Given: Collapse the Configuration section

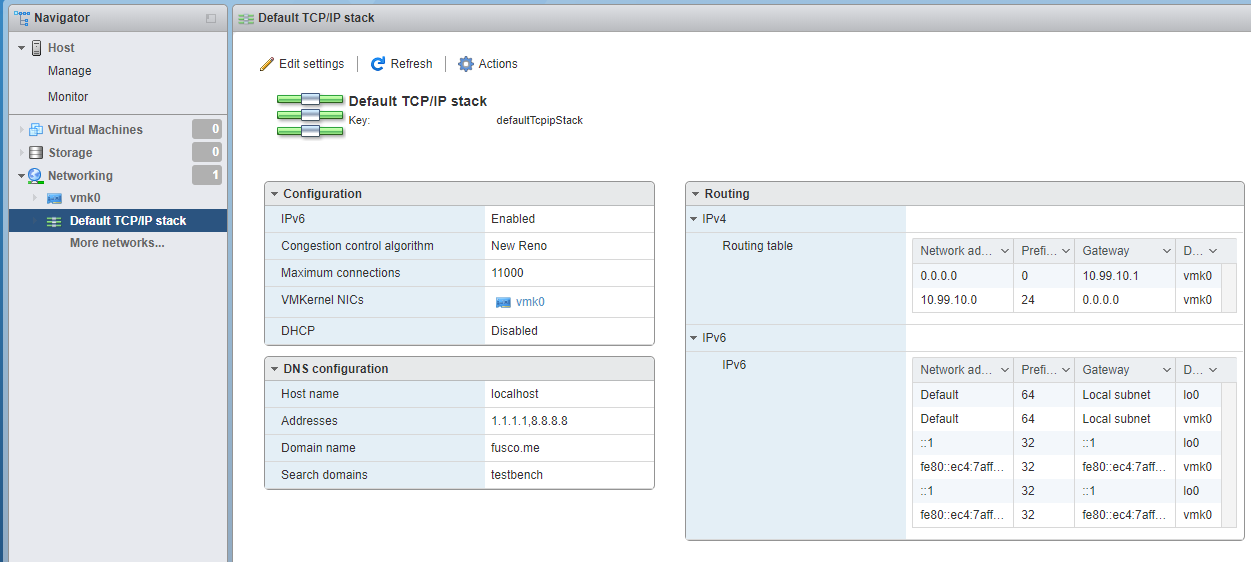Looking at the screenshot, I should (274, 194).
